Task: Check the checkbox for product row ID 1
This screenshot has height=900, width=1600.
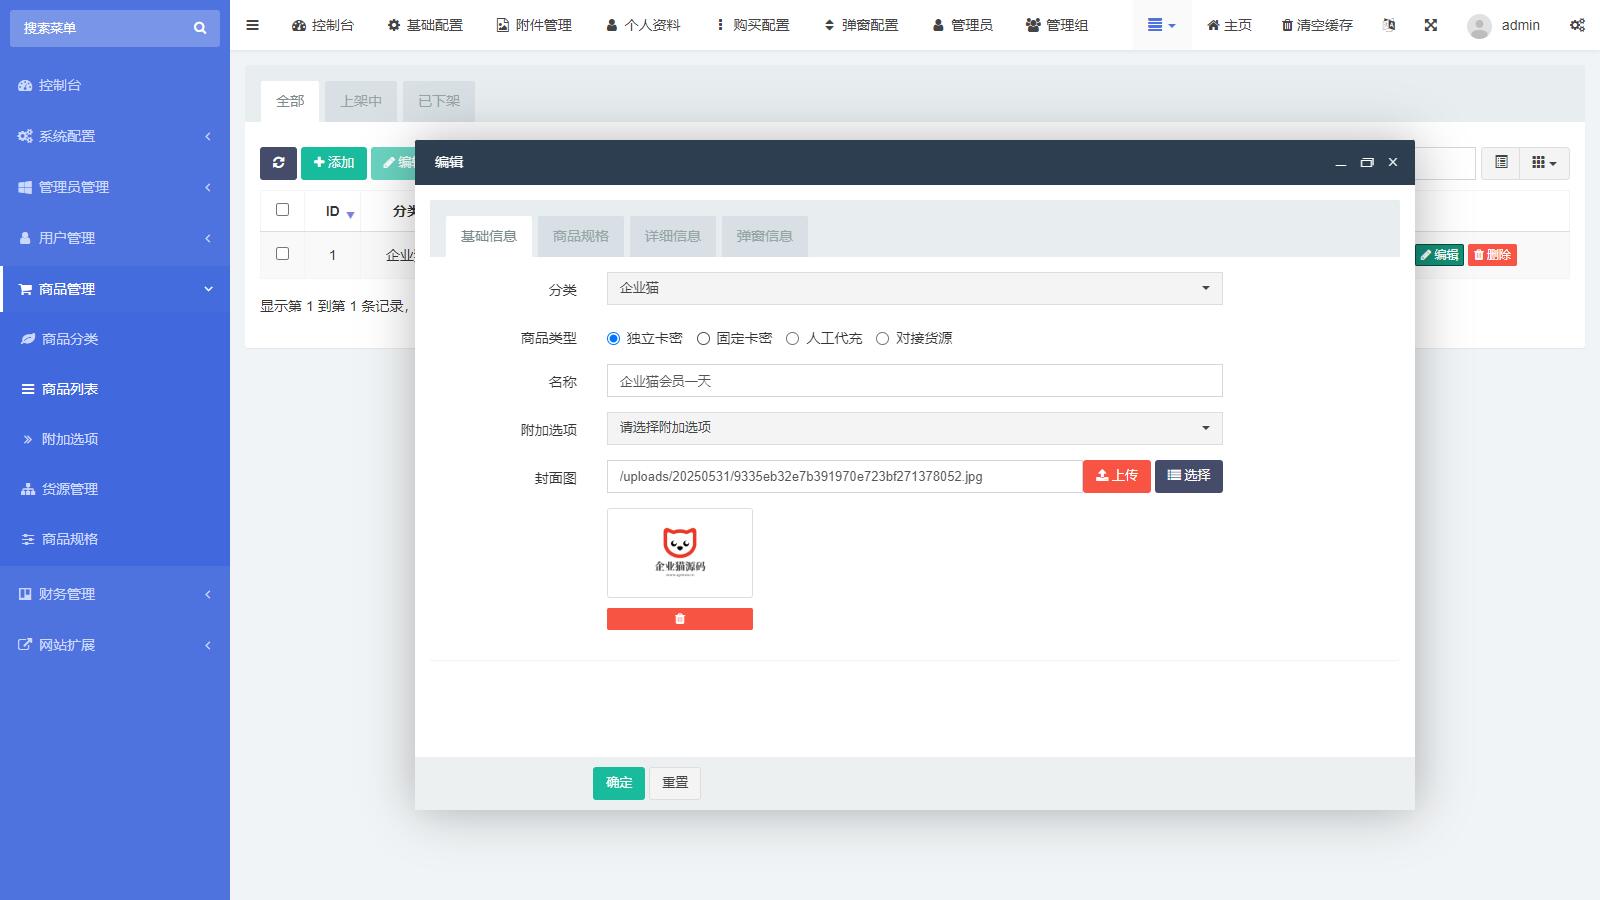Action: 281,254
